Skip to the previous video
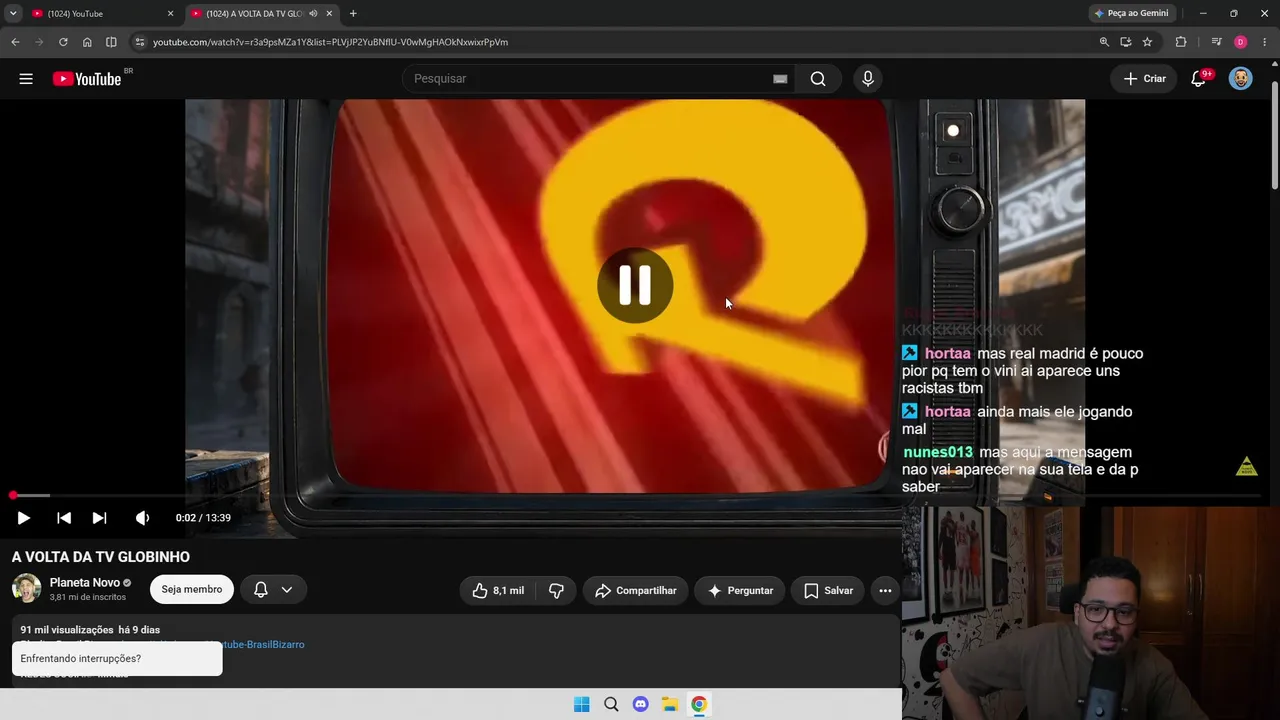 [64, 518]
